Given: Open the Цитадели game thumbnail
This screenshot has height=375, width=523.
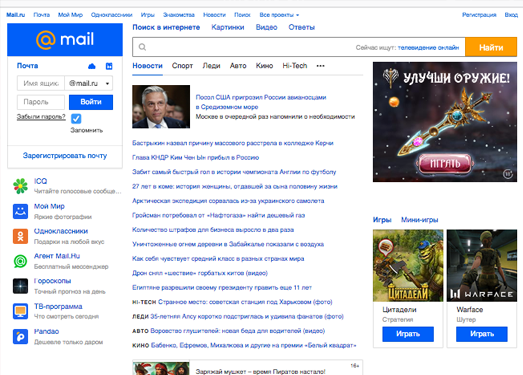Looking at the screenshot, I should 408,266.
